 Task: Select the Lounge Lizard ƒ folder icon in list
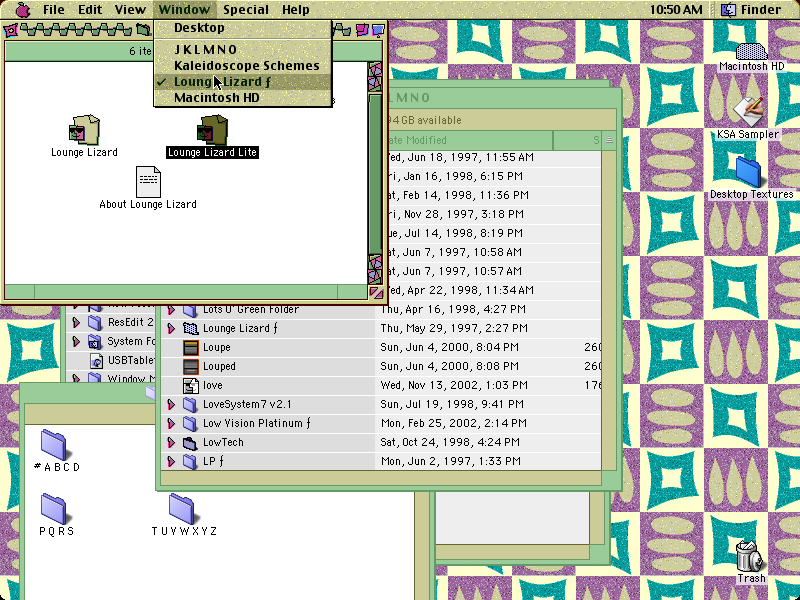point(190,329)
